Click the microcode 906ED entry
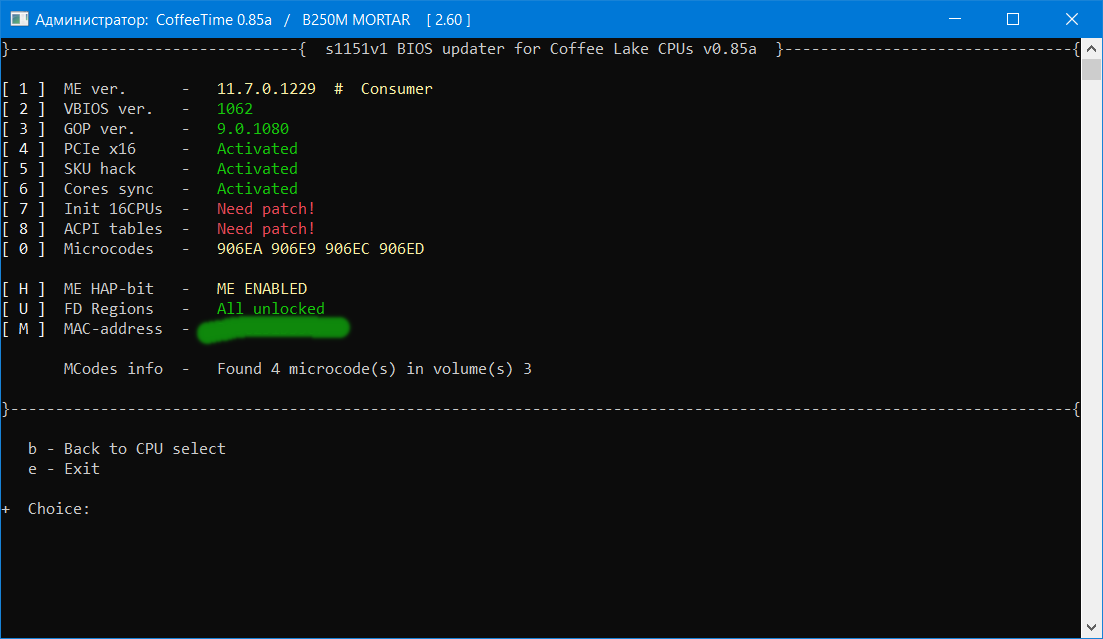 (402, 248)
